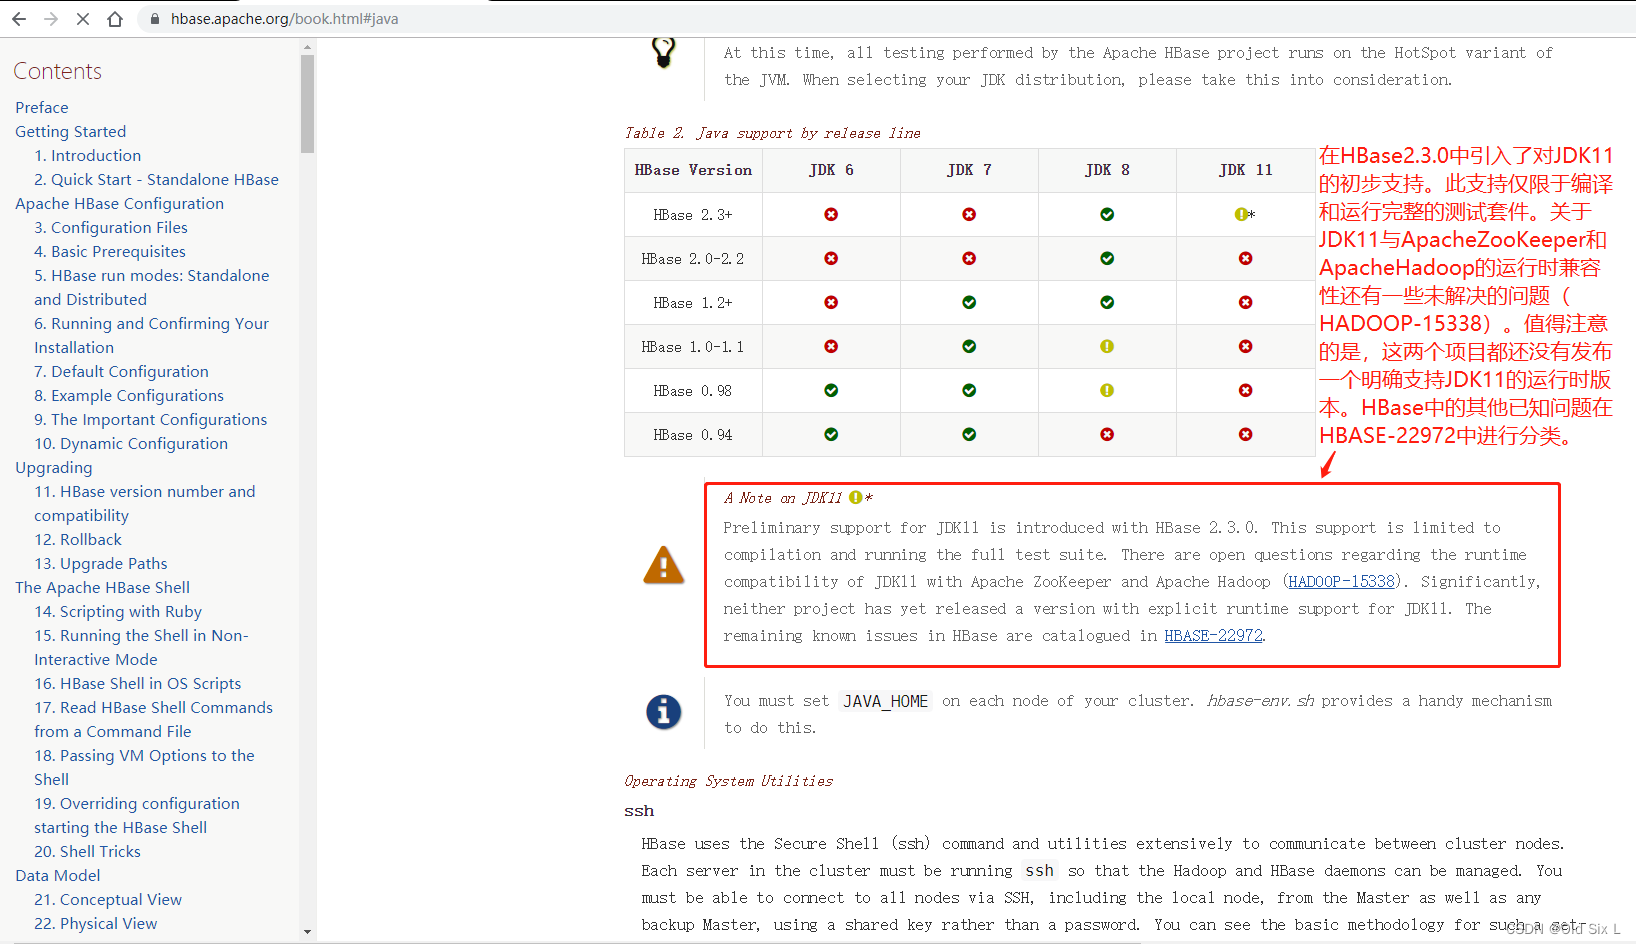Open Running the Shell in Non-Interactive Mode
Screen dimensions: 1636x944
[x=141, y=647]
